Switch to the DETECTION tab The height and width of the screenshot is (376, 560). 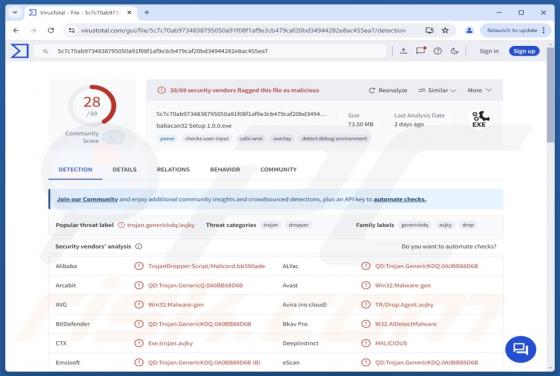75,170
